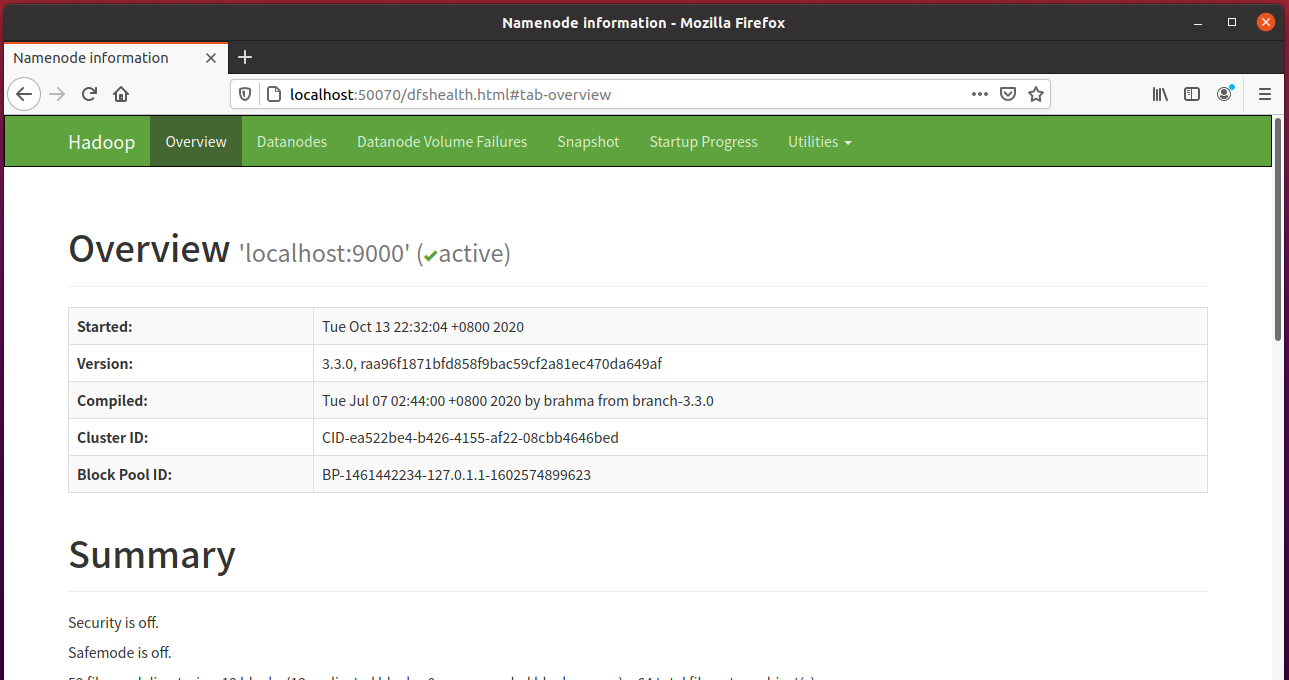Bookmark this page with the star icon
This screenshot has height=680, width=1289.
[x=1036, y=94]
